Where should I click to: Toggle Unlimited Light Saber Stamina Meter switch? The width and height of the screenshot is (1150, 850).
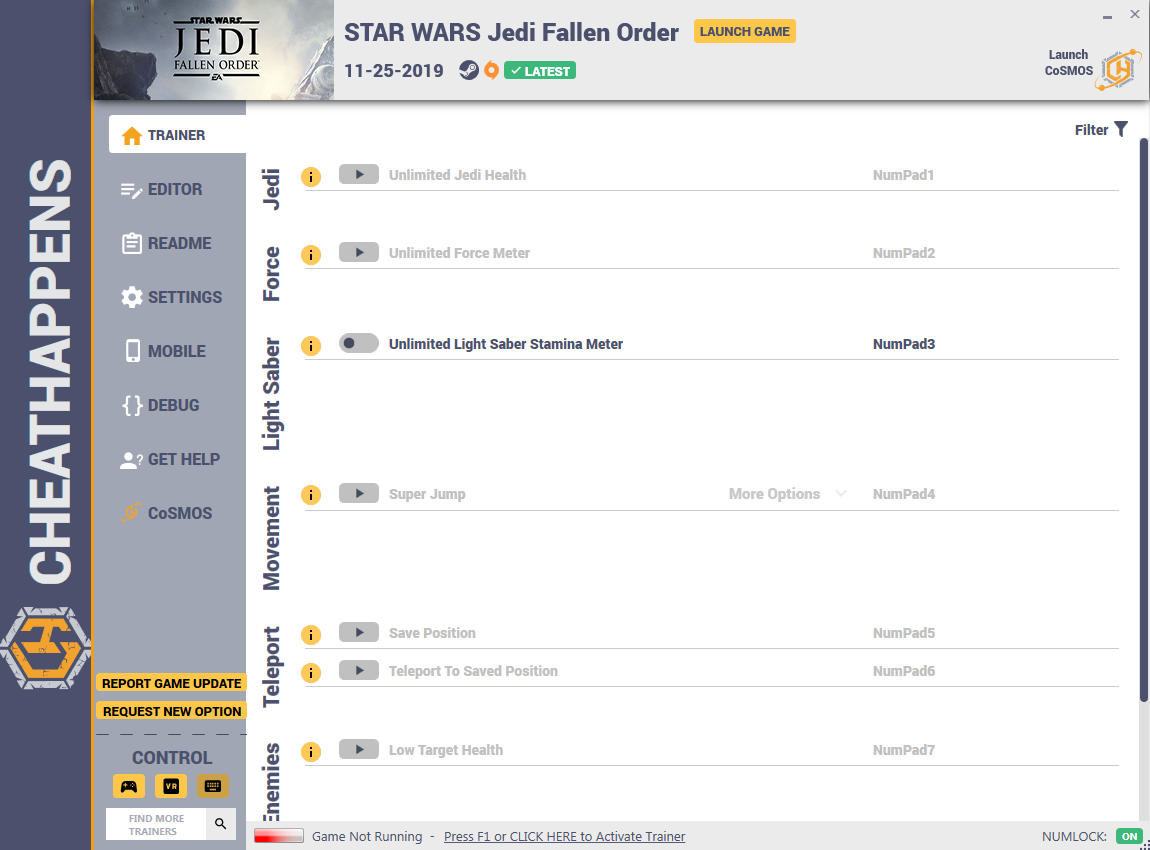point(359,343)
